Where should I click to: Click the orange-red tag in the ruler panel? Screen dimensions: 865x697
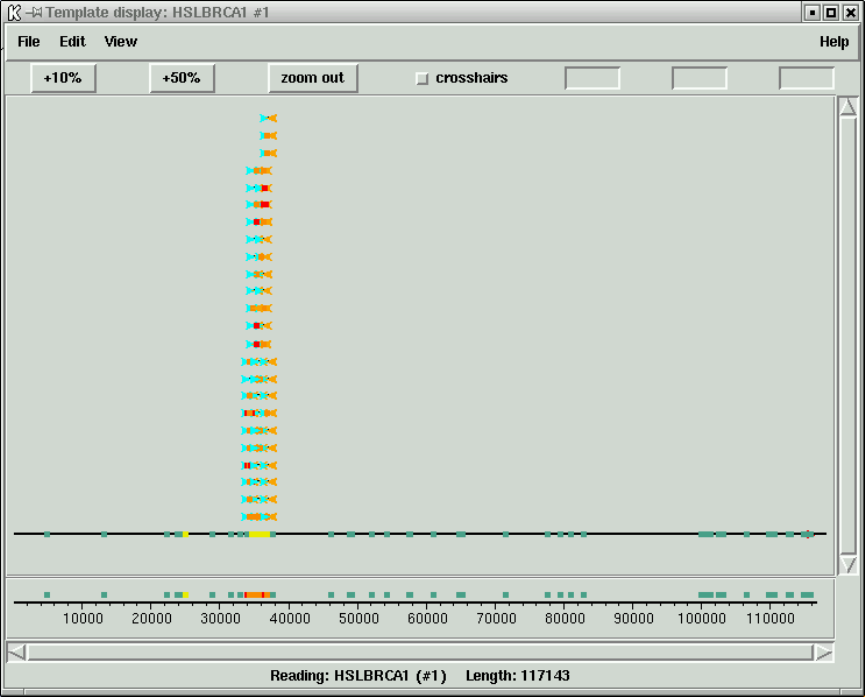(x=257, y=595)
